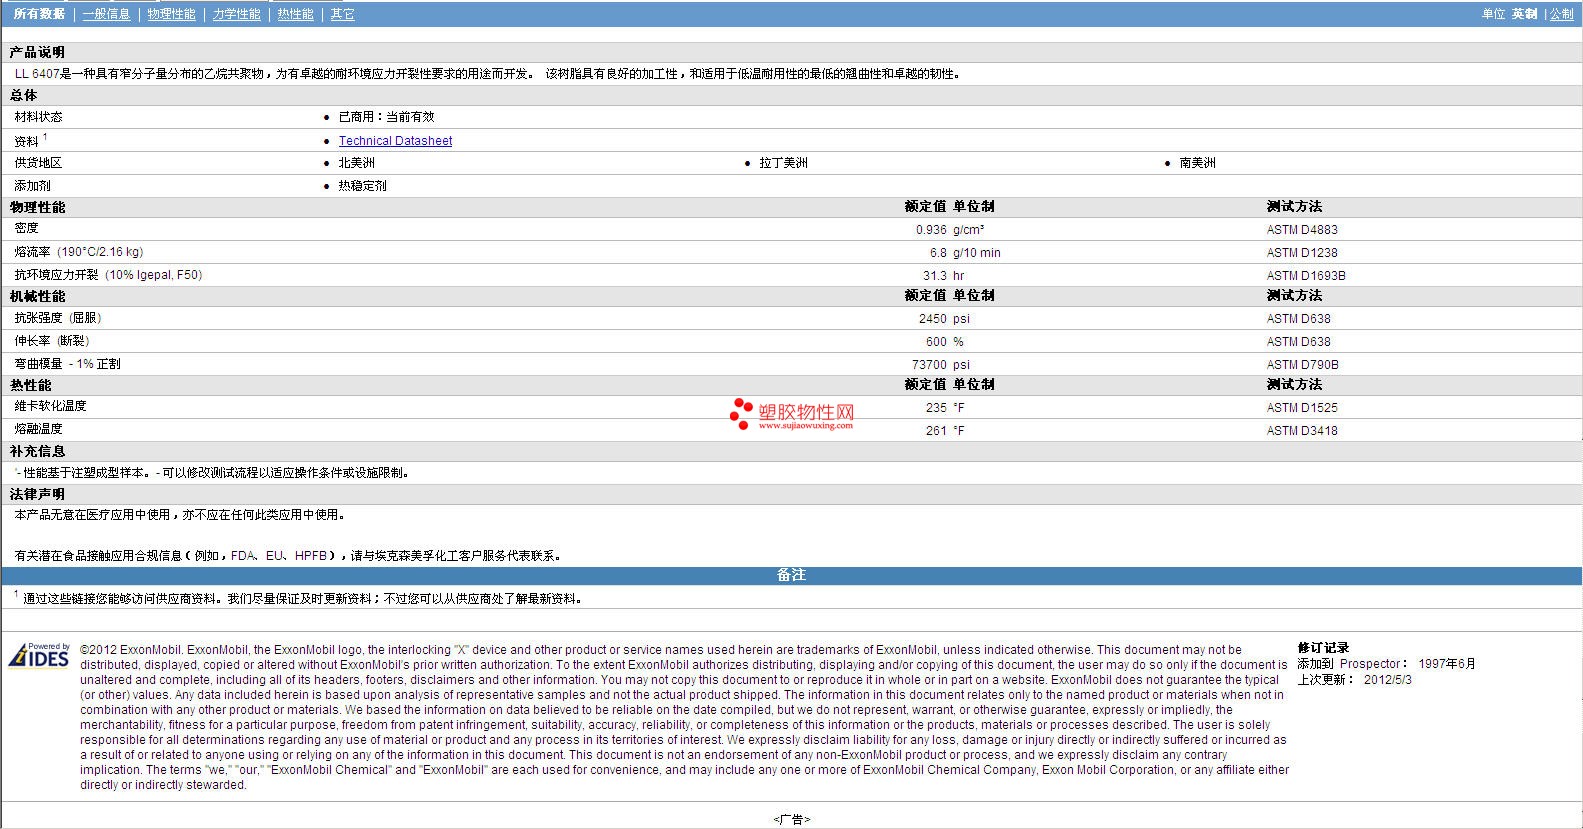Switch to the 其它 tab
The image size is (1583, 829).
coord(342,14)
